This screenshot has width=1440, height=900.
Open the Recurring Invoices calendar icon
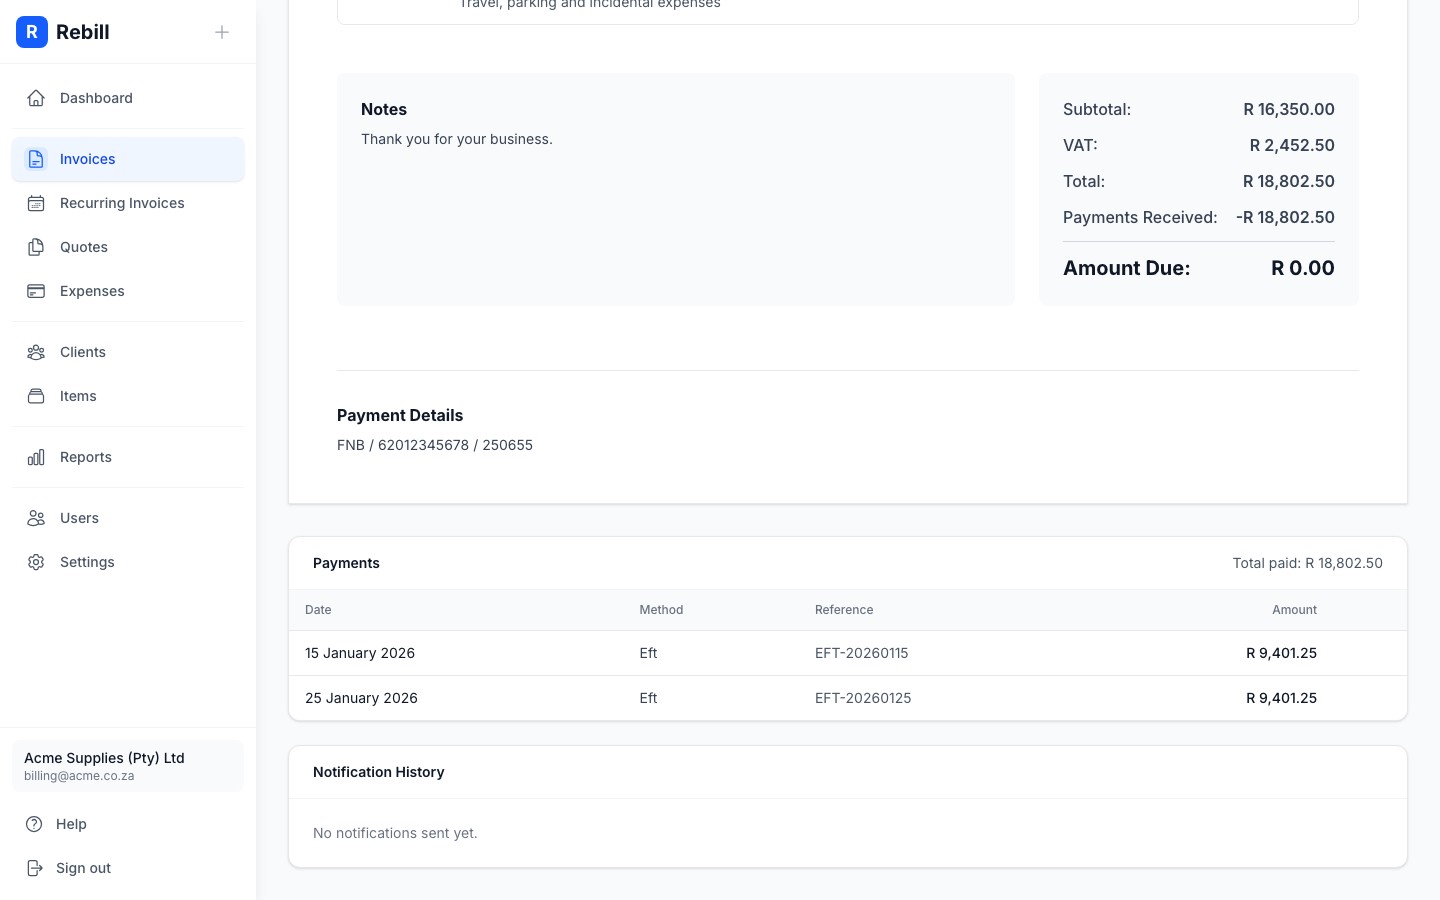tap(36, 203)
